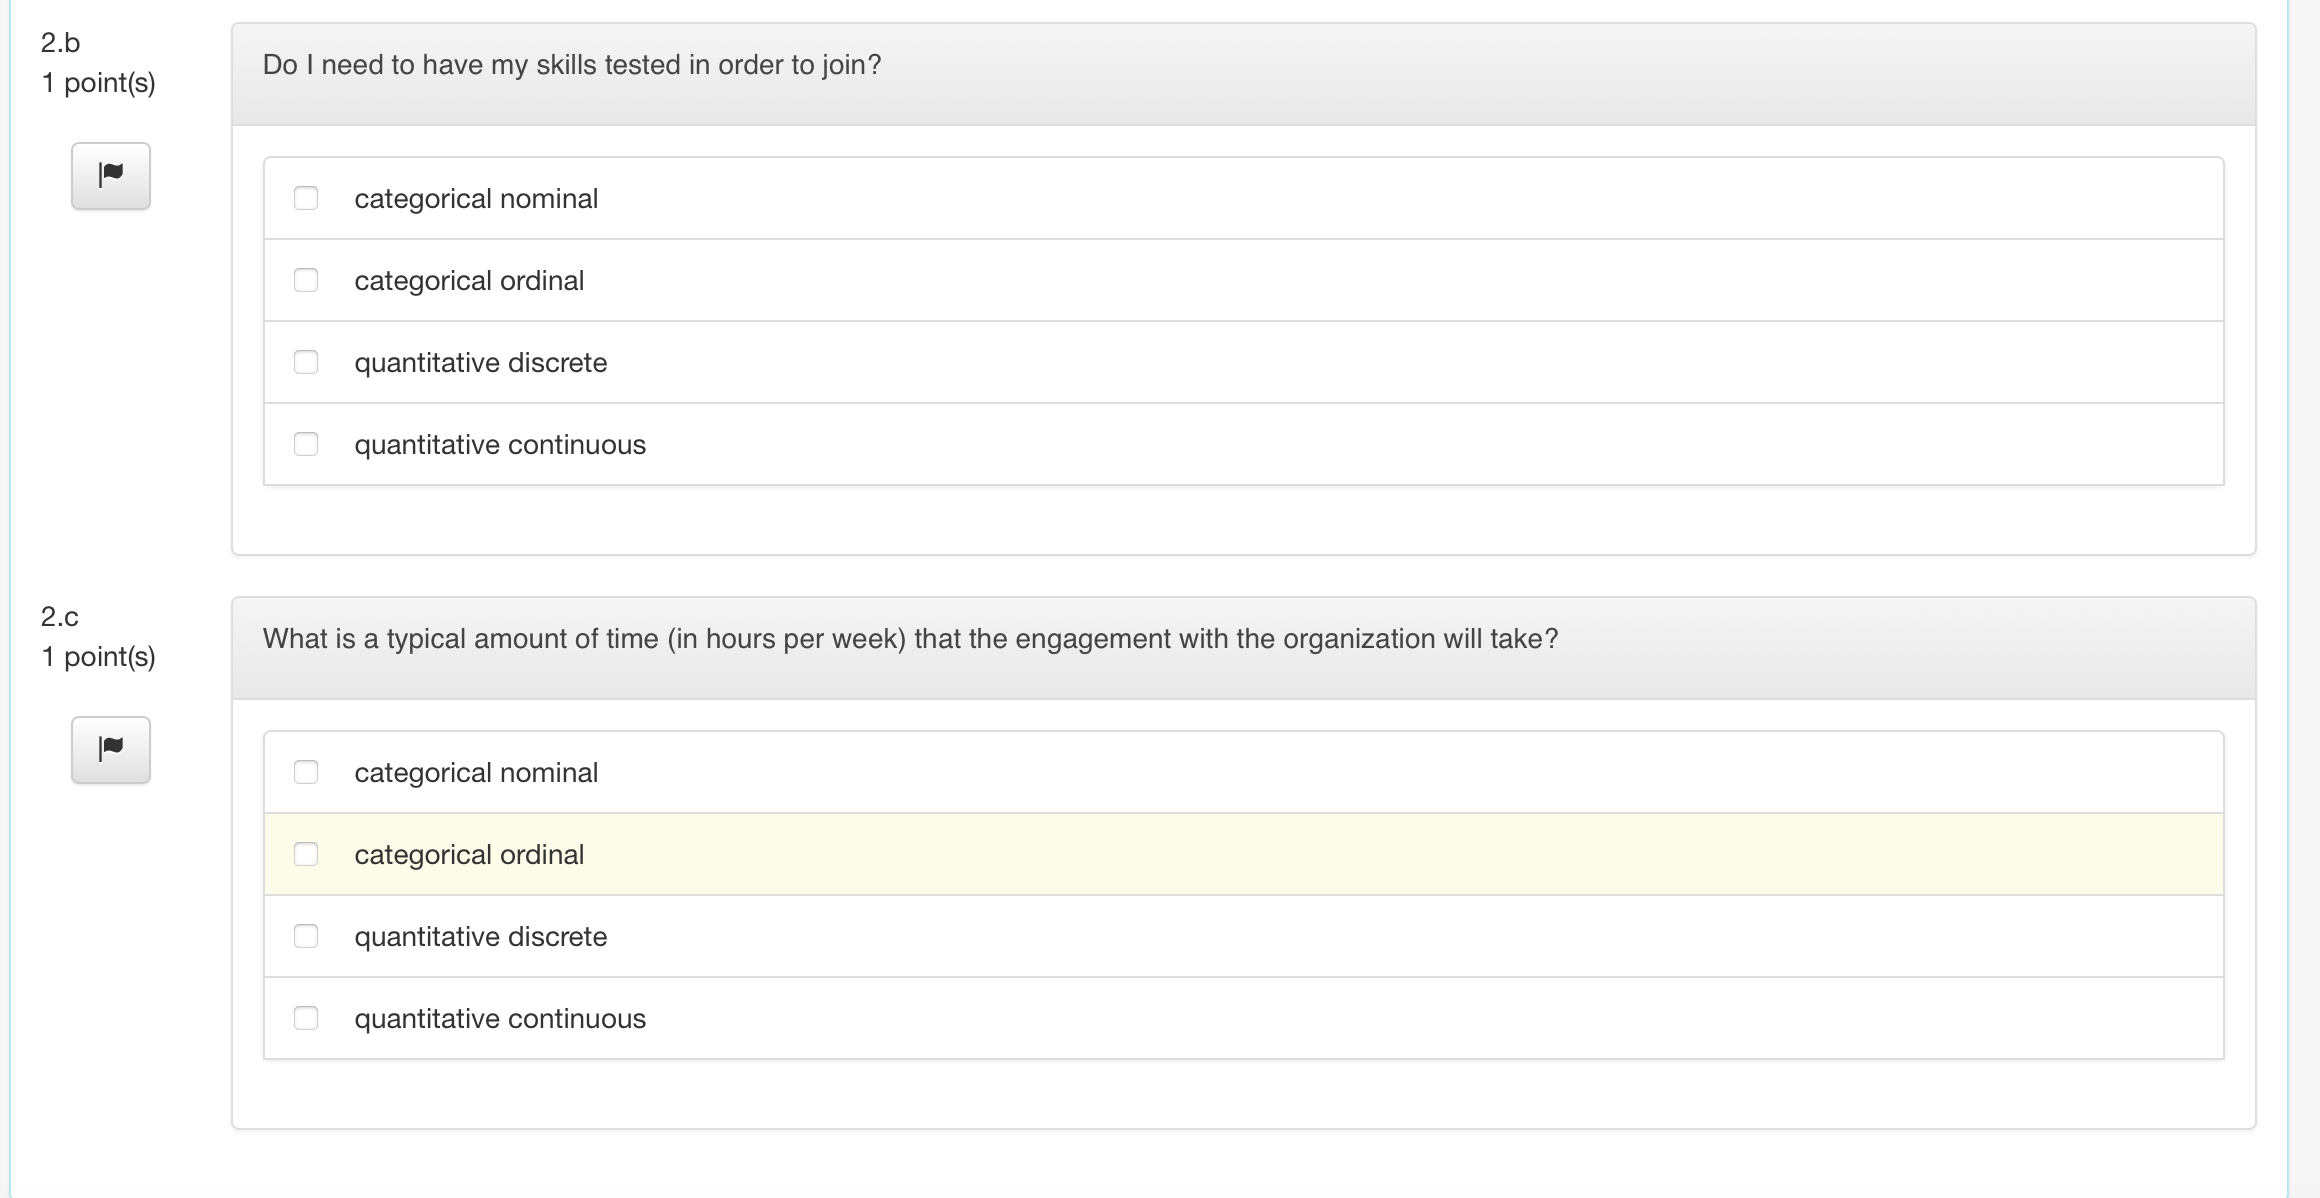Click 'categorical ordinal' label in question 2.b

[x=469, y=281]
